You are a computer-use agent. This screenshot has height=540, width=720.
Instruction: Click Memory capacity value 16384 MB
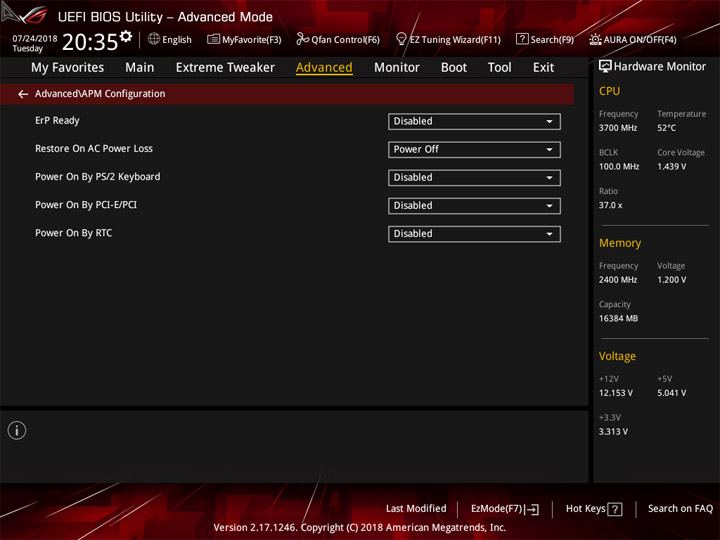tap(618, 318)
